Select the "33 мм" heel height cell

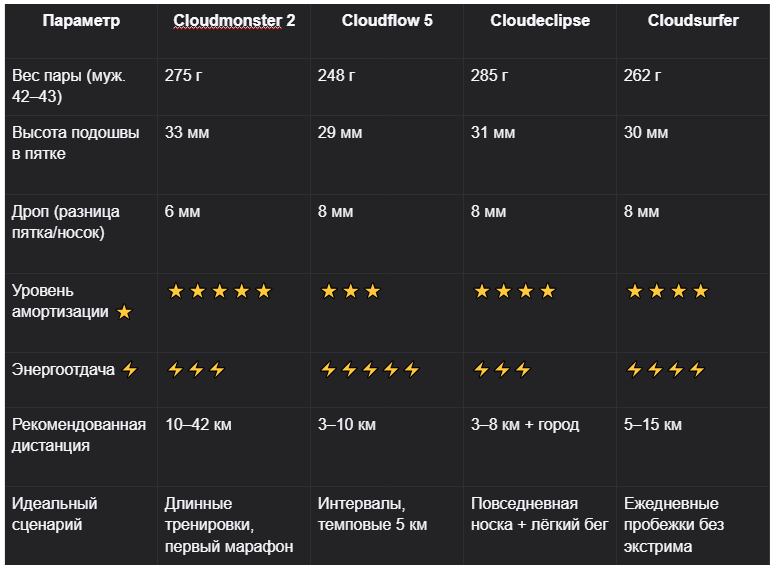tap(187, 132)
